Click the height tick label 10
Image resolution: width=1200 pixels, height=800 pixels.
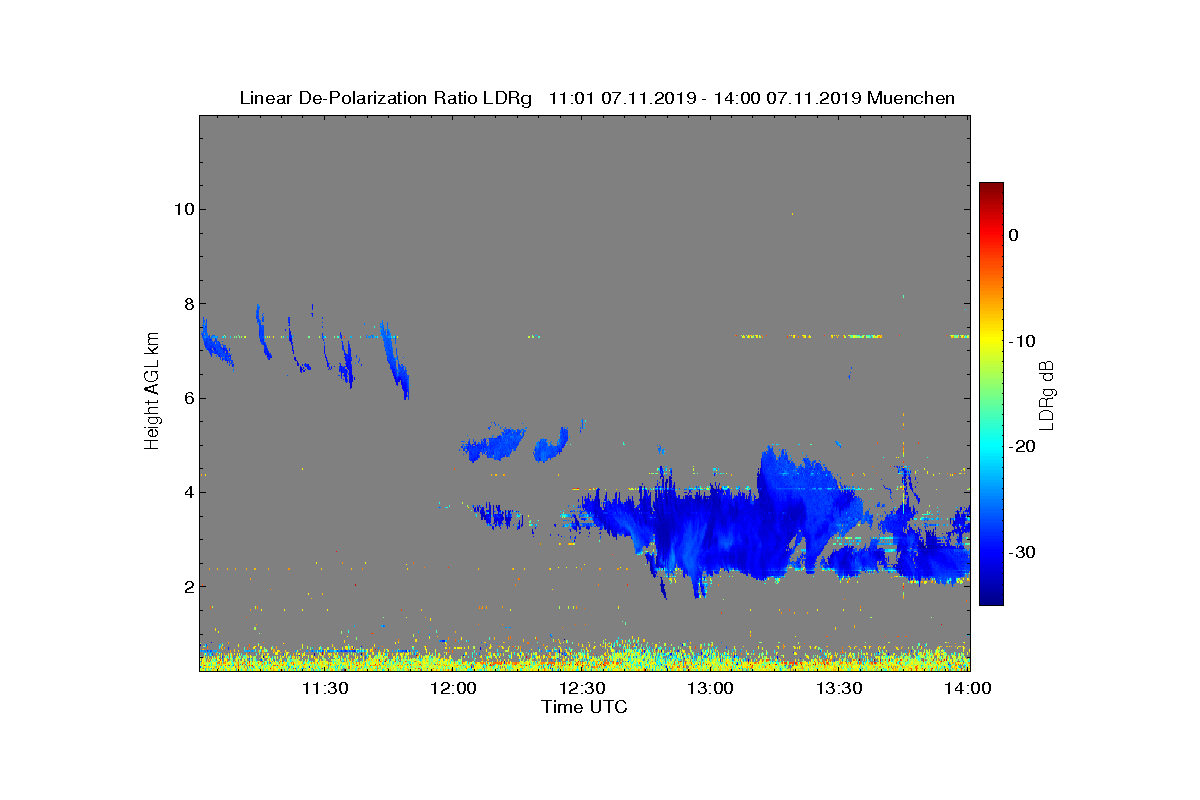(183, 209)
